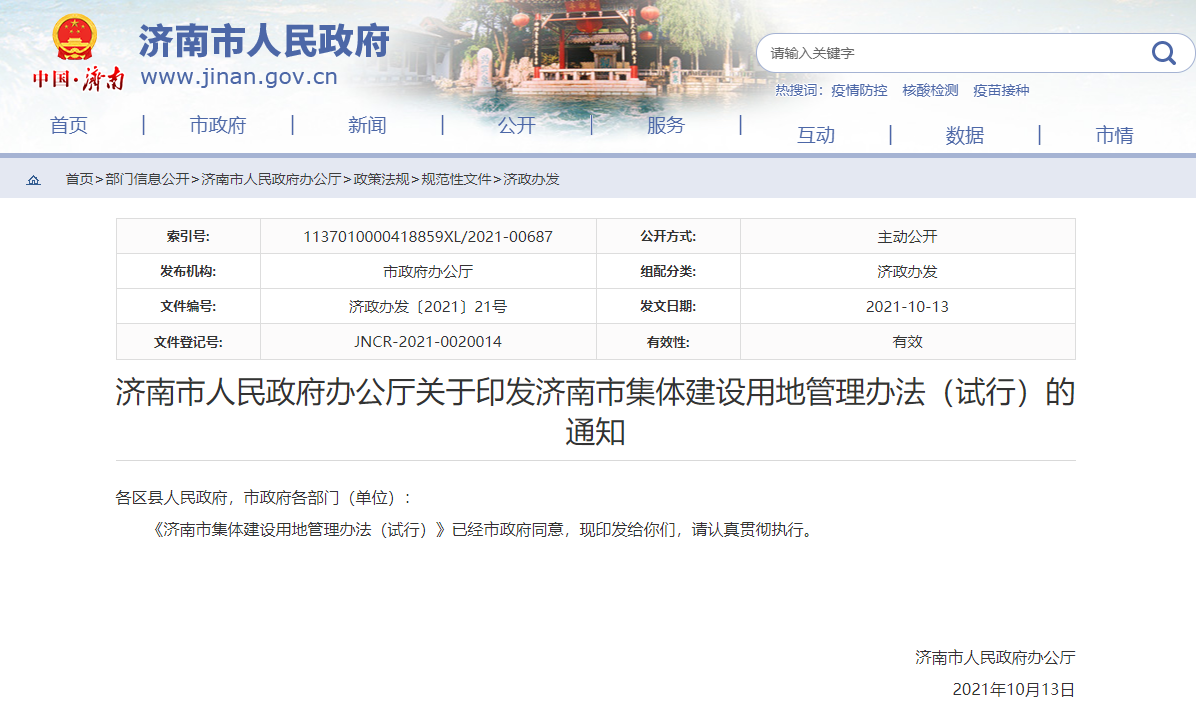Click the 济政办发 breadcrumb link
The height and width of the screenshot is (725, 1196).
(x=531, y=179)
